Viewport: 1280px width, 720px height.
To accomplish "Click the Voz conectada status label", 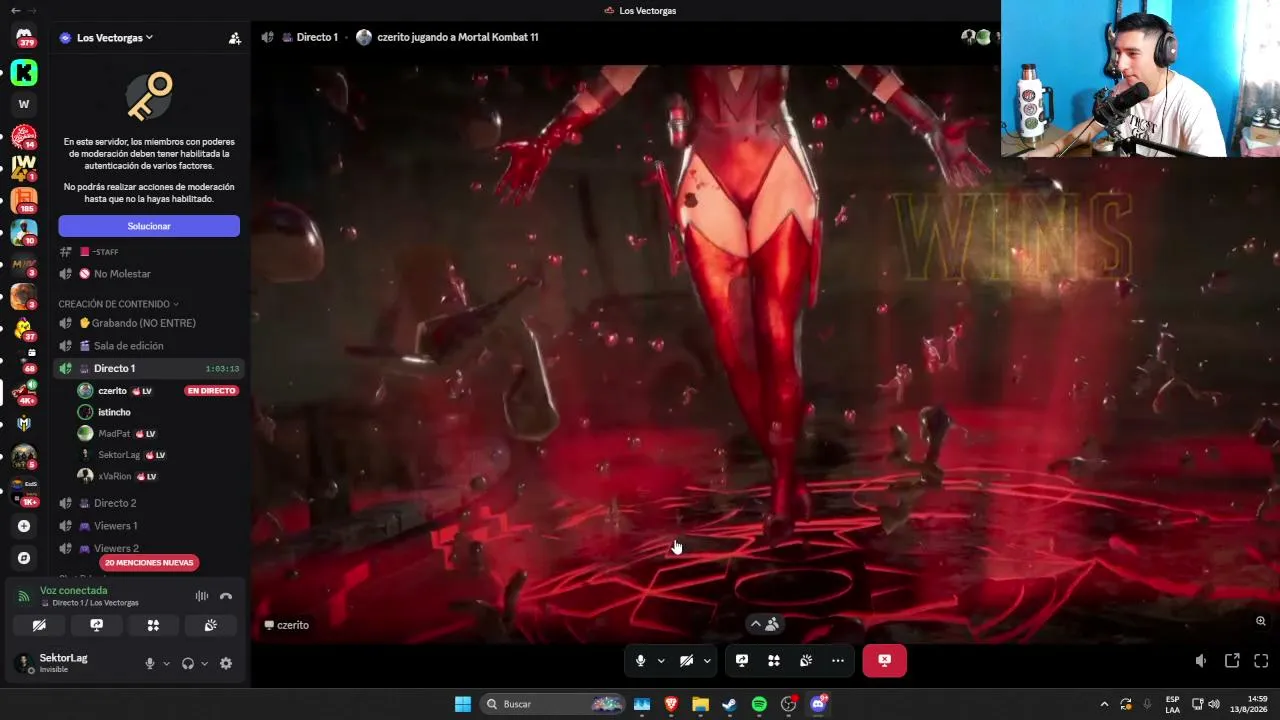I will pos(73,591).
